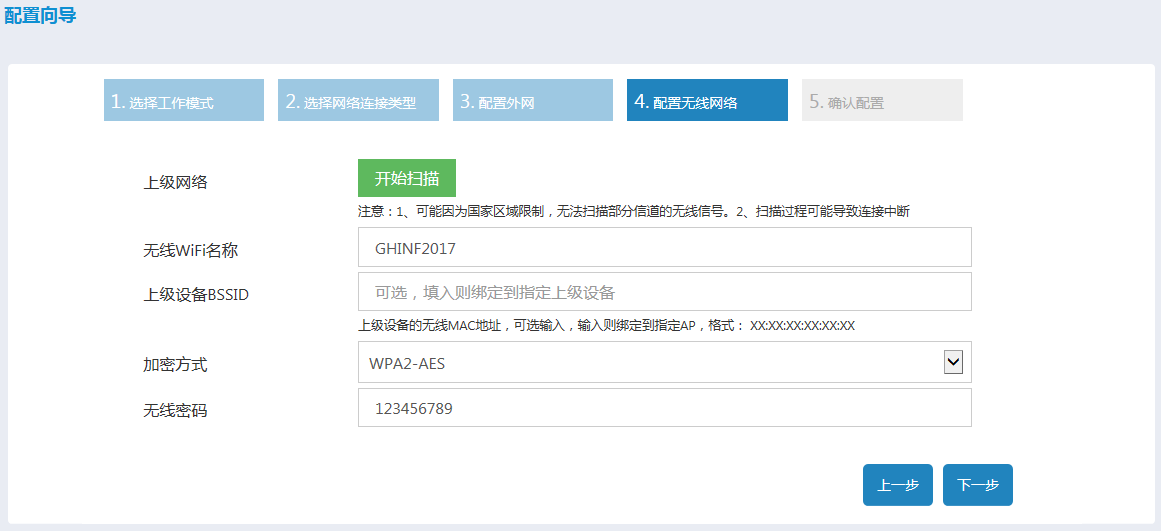Select the active step 4 配置无线网络
Viewport: 1161px width, 531px height.
[x=707, y=101]
